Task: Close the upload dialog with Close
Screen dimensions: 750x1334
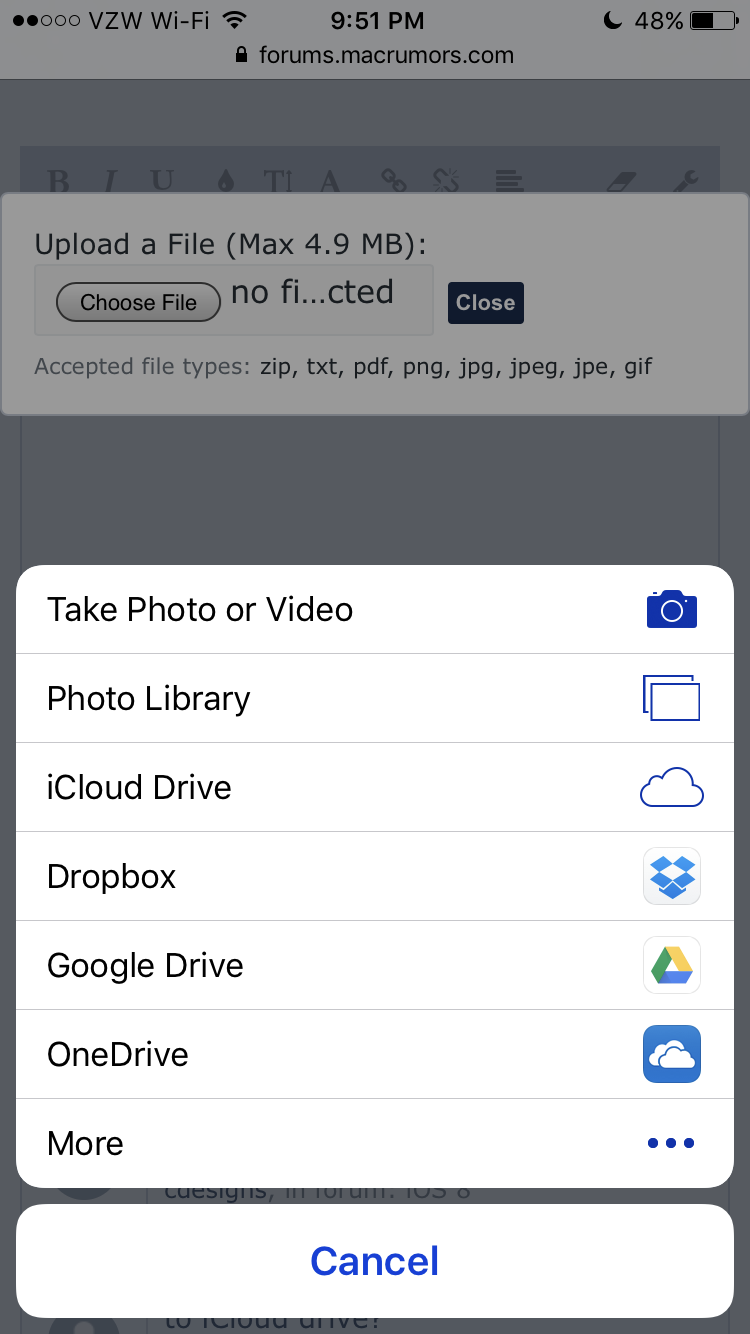Action: click(x=485, y=303)
